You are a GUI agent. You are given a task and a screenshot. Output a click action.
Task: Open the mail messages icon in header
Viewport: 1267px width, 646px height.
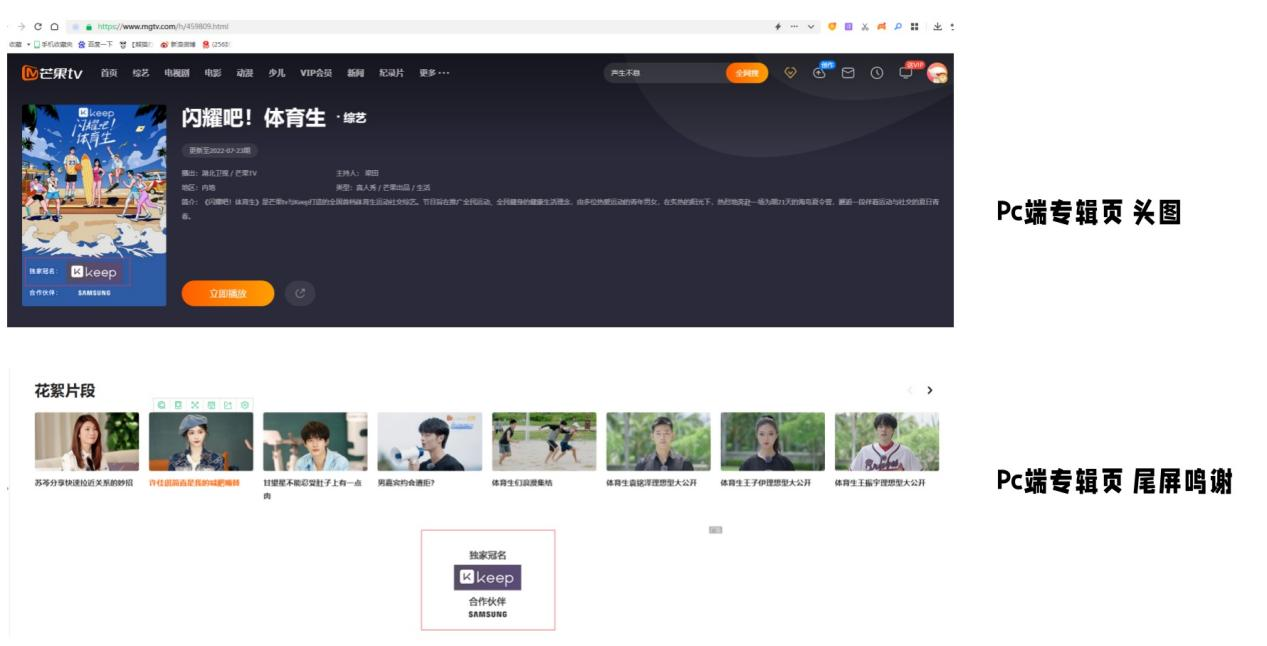[x=847, y=73]
